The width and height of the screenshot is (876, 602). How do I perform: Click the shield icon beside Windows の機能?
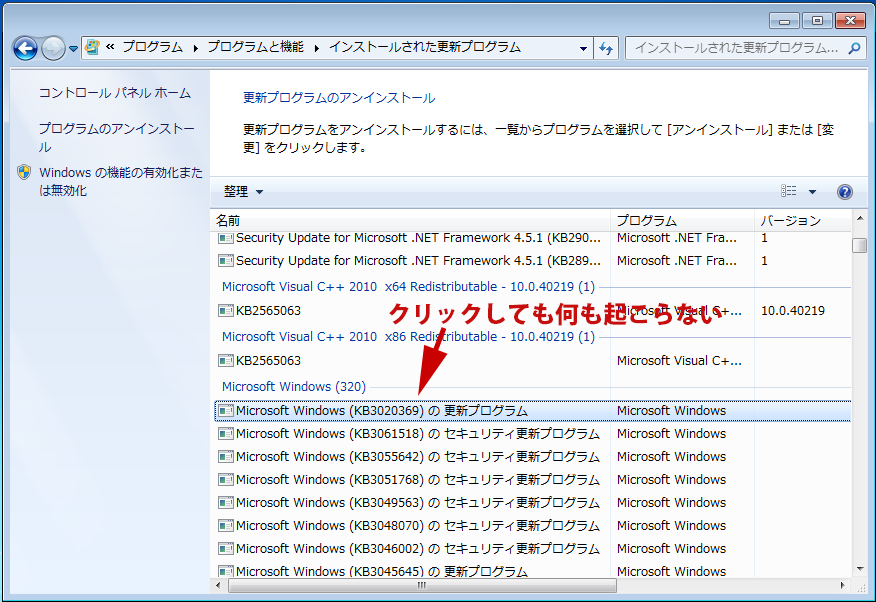tap(24, 172)
